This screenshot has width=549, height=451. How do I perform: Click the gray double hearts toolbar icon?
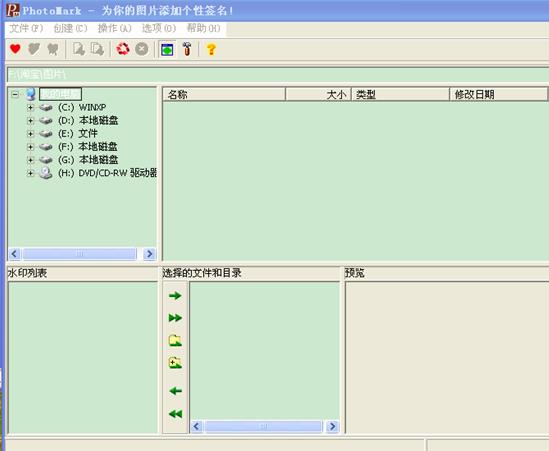pyautogui.click(x=53, y=49)
